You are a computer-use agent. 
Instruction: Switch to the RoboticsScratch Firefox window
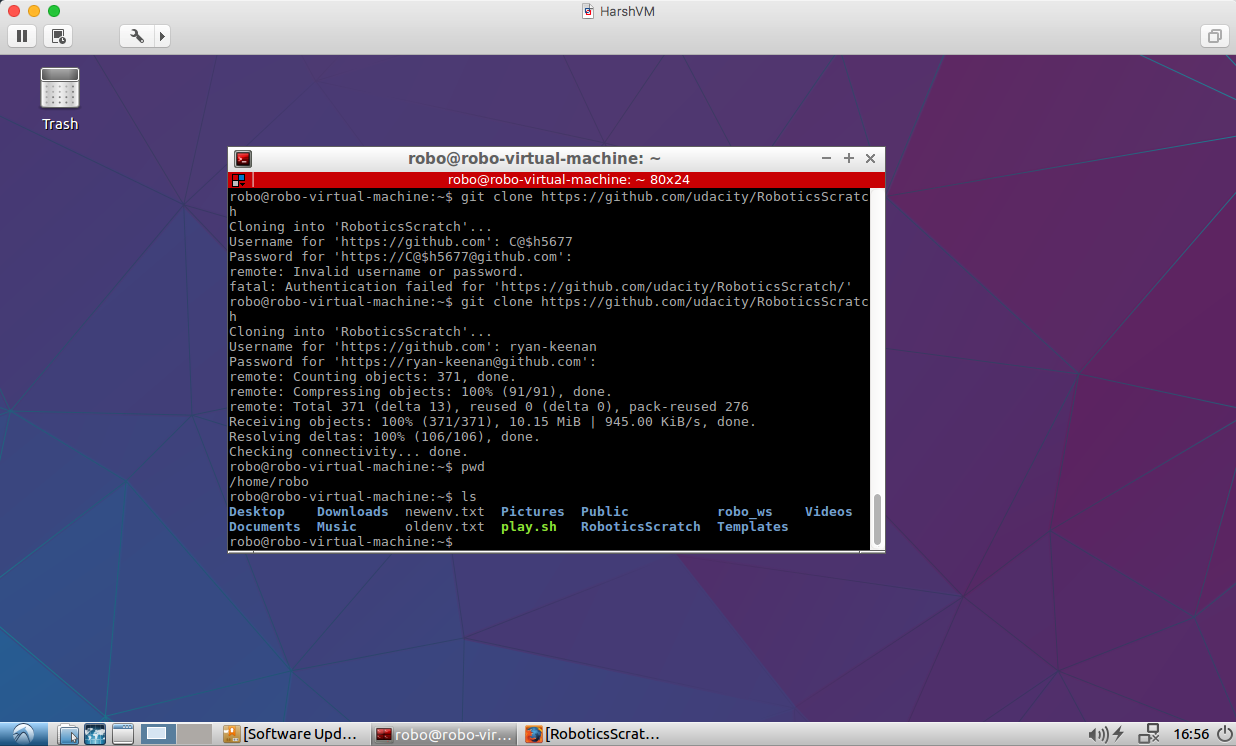[x=593, y=734]
